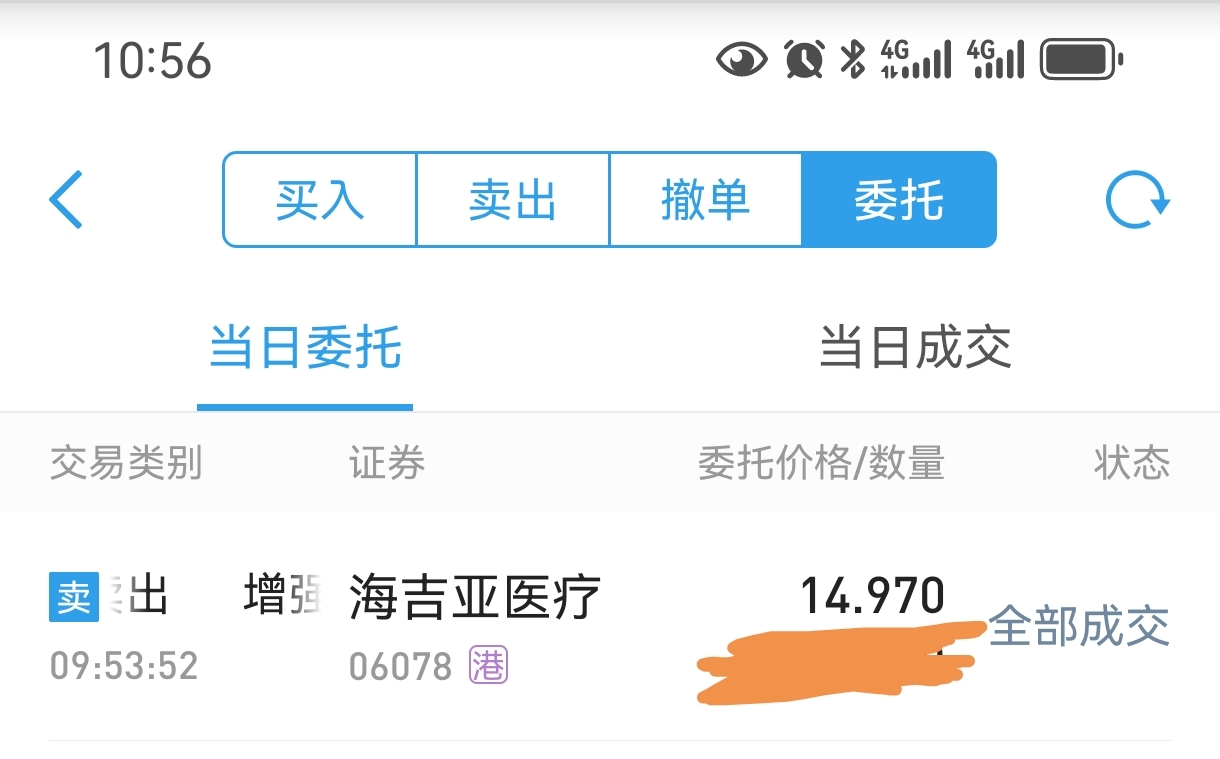Tap the first 4G signal icon
The width and height of the screenshot is (1220, 759).
915,60
